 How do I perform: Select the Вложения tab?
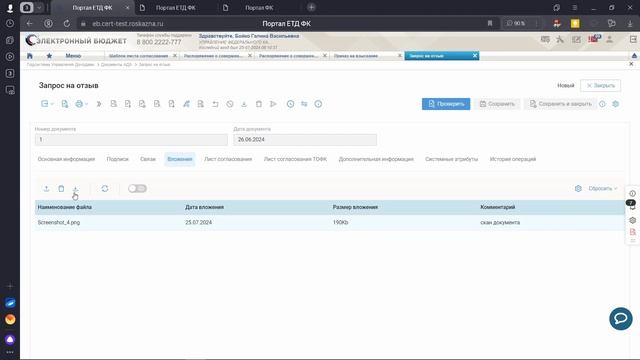[x=180, y=159]
